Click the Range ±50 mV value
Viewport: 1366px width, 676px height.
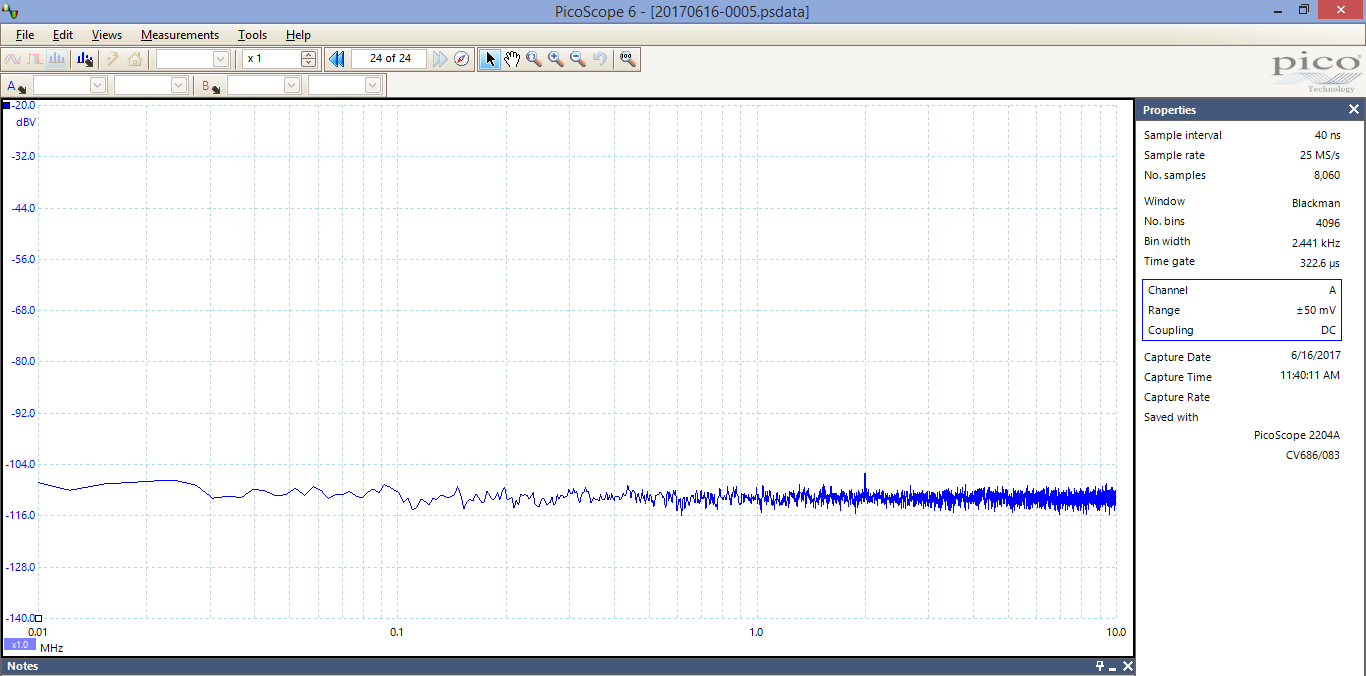(x=1316, y=310)
